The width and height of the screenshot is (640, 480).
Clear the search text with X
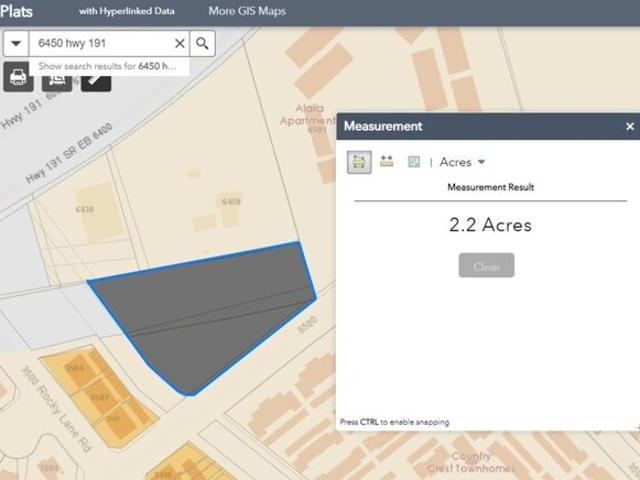(x=180, y=44)
